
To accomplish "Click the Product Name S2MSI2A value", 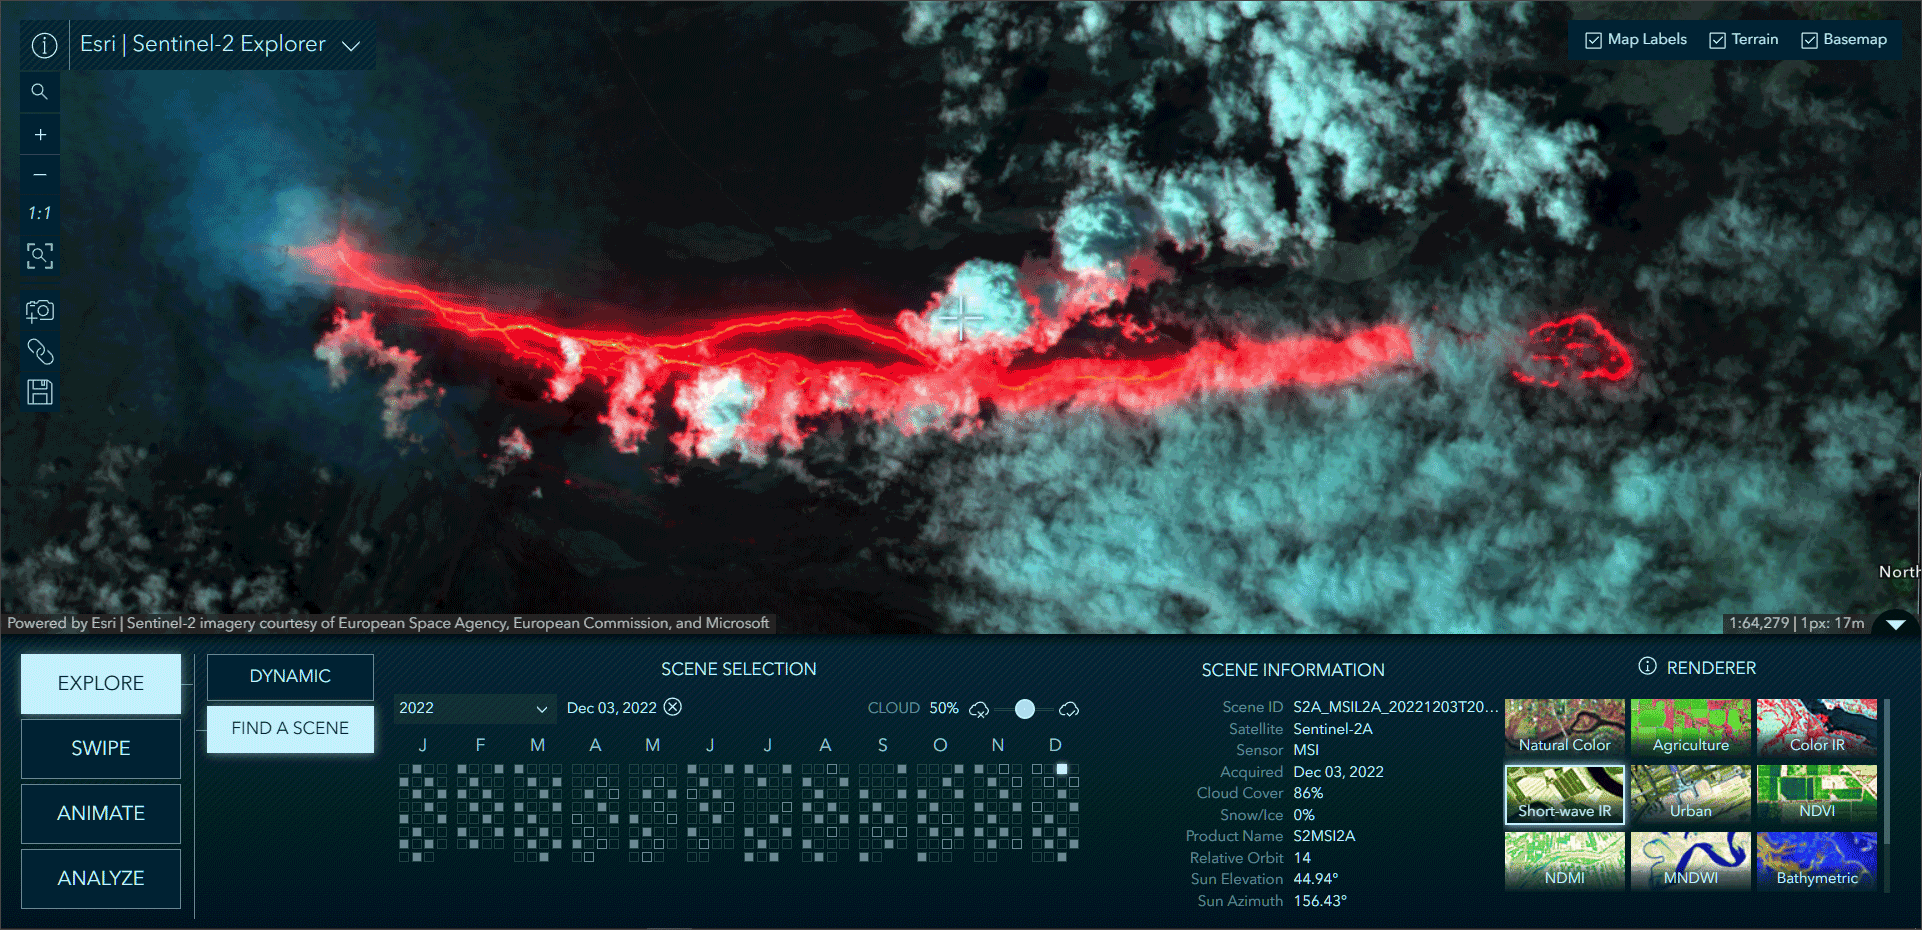I will pos(1324,836).
